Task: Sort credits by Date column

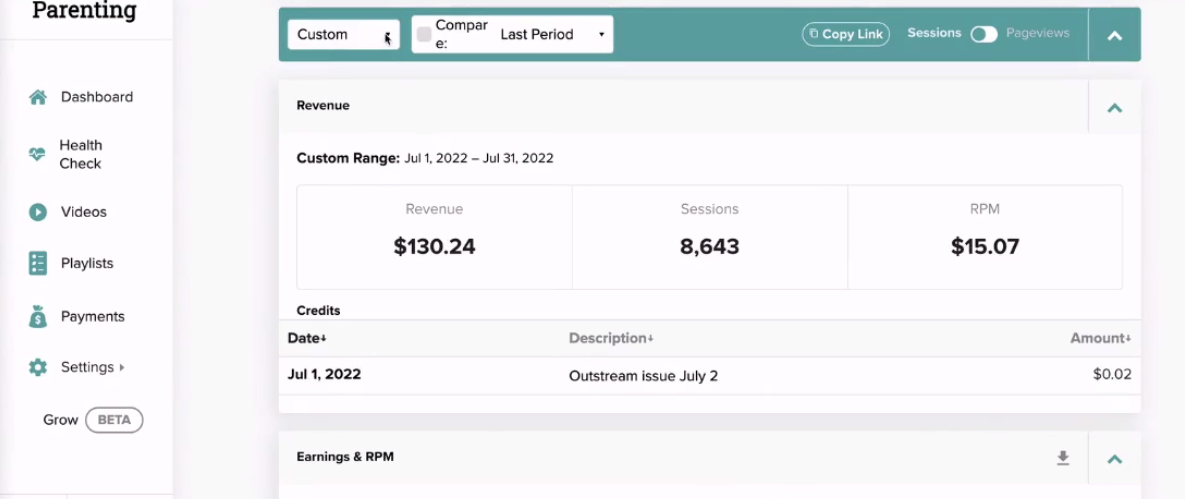Action: [x=307, y=338]
